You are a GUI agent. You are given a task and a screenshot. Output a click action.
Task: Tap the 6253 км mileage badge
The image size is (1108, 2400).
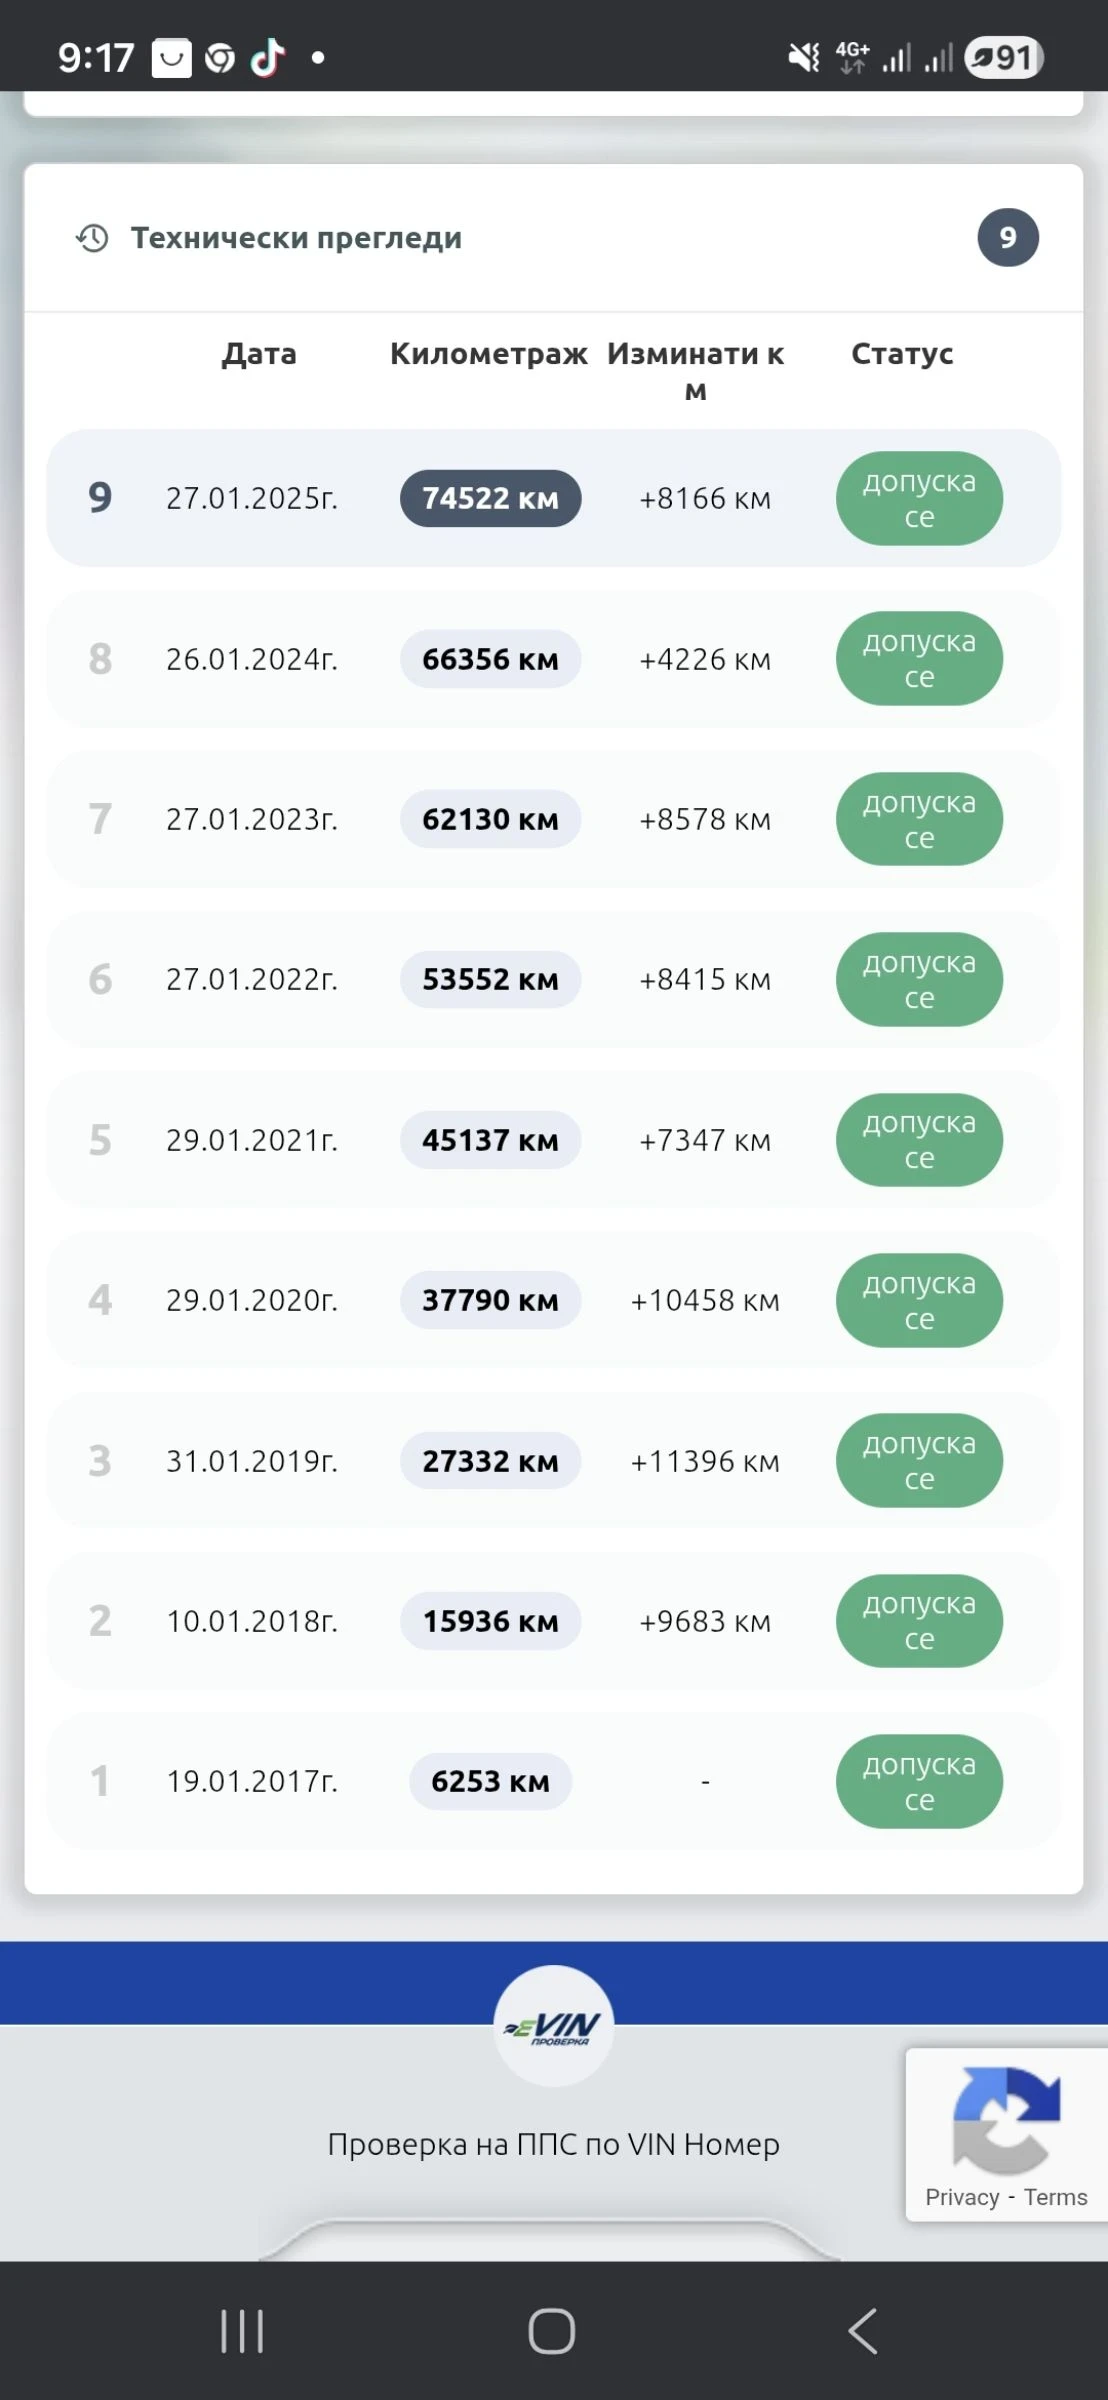[490, 1781]
